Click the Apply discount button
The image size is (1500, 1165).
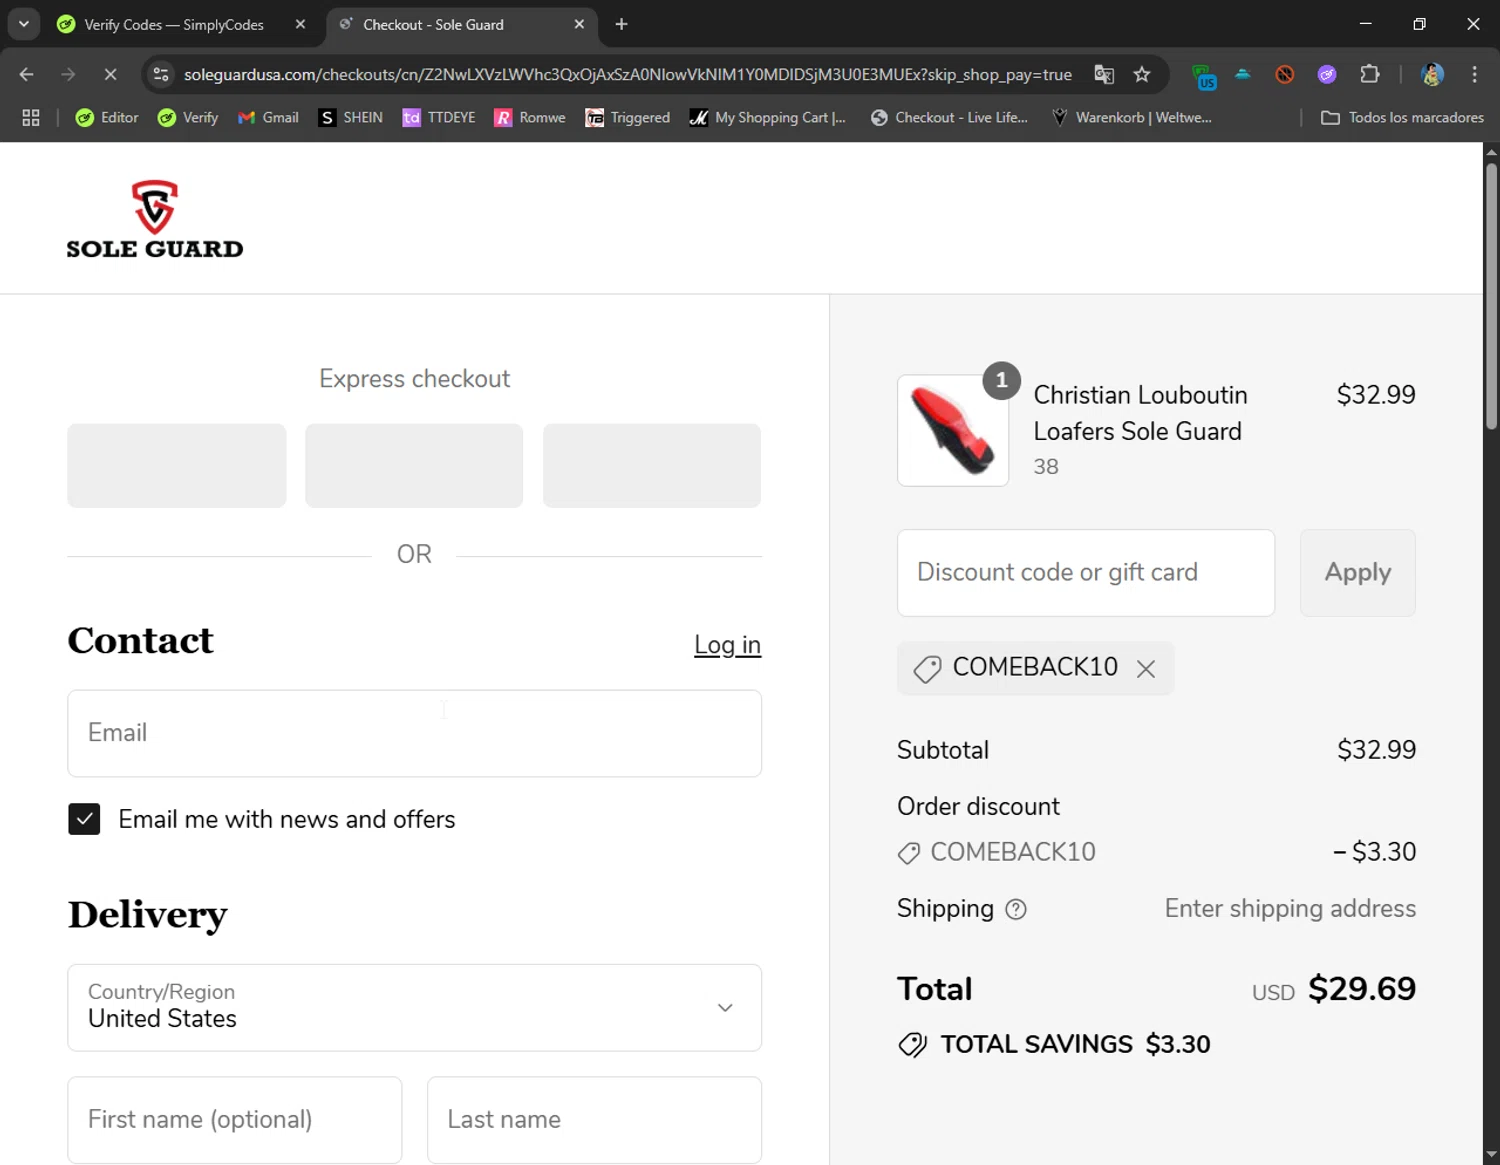pyautogui.click(x=1357, y=573)
